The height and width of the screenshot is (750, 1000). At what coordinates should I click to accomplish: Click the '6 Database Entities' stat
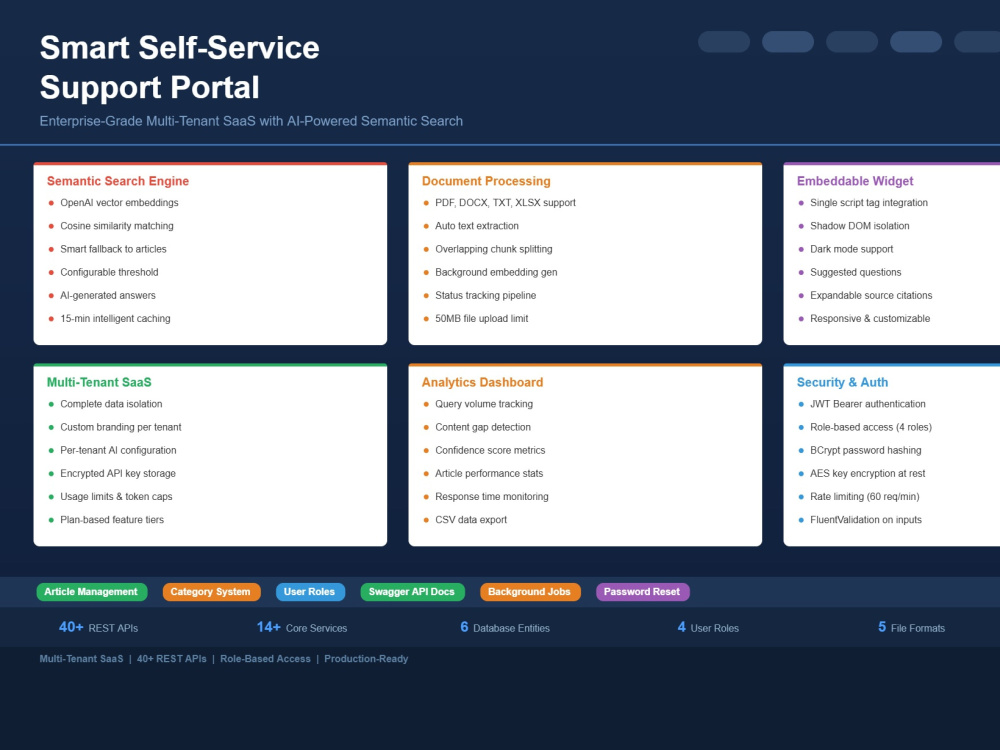(505, 628)
